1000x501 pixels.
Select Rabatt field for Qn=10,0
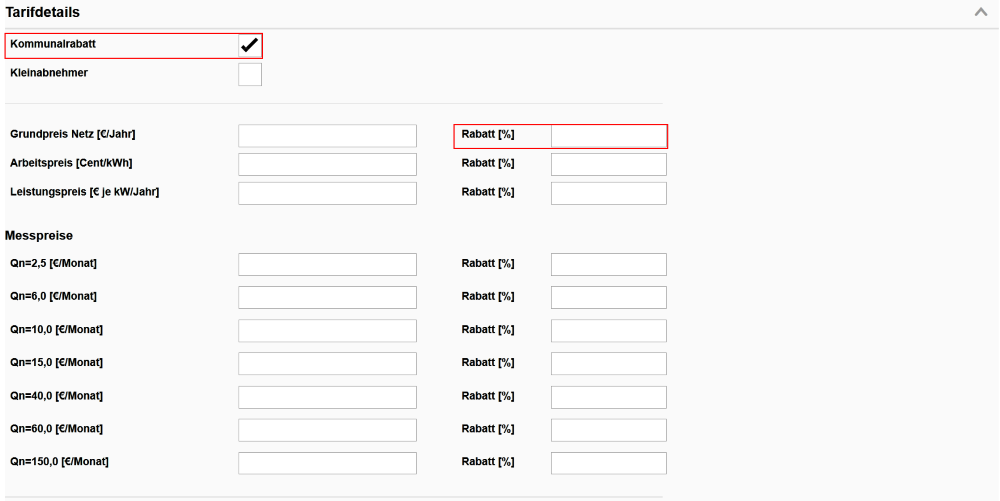click(x=608, y=330)
